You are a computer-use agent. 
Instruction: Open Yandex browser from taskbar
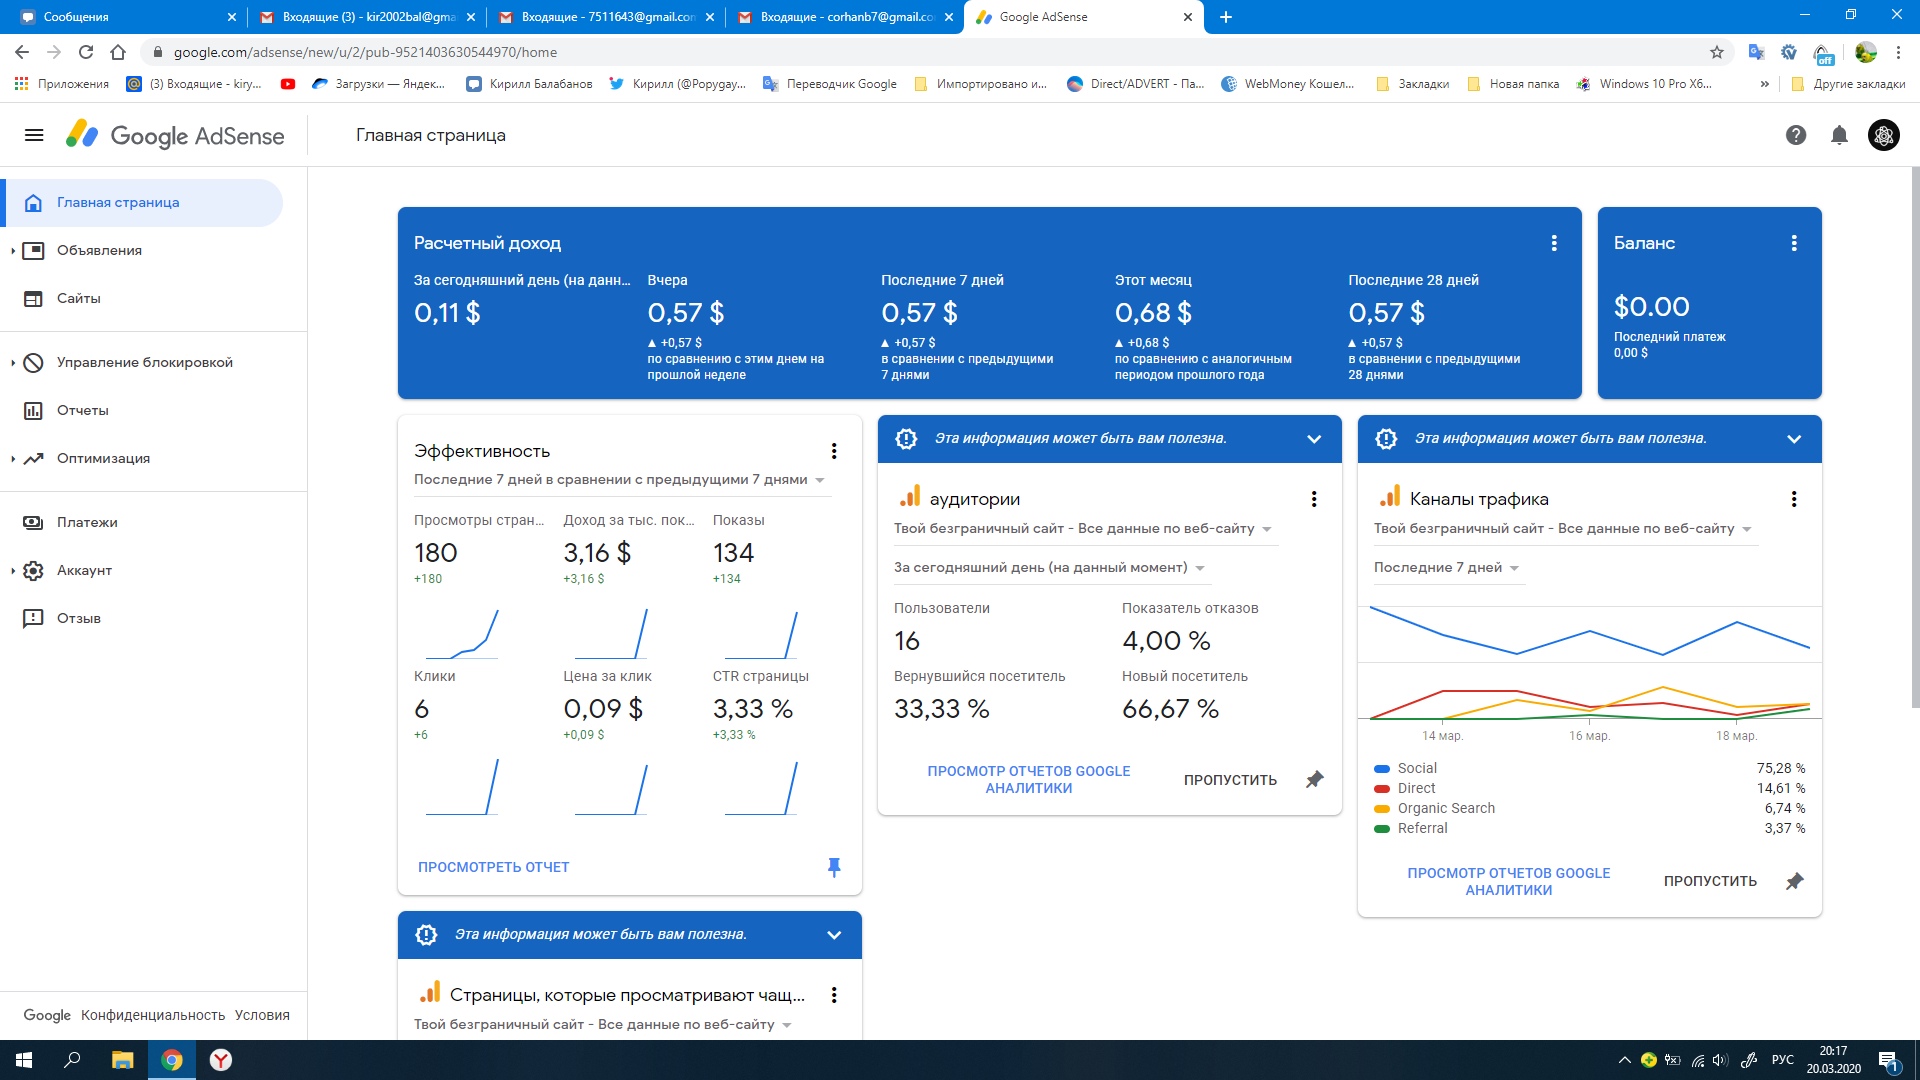click(x=221, y=1060)
